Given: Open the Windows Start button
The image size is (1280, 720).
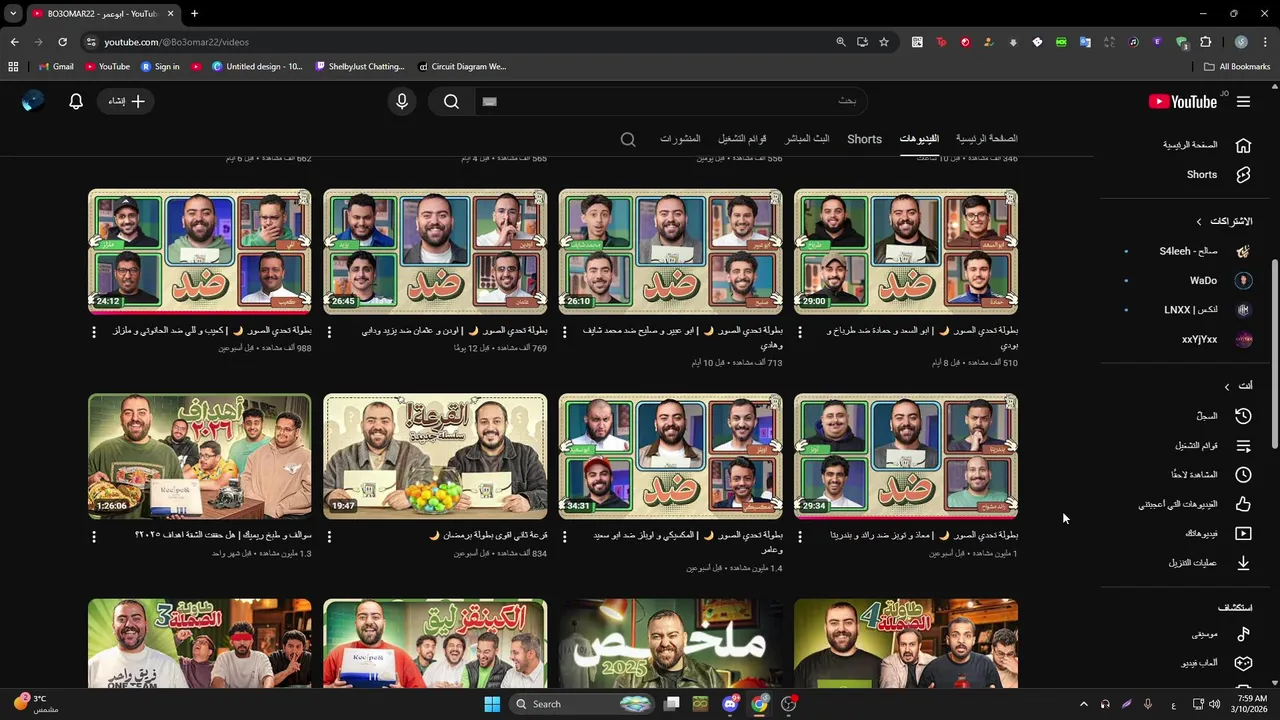Looking at the screenshot, I should (492, 704).
